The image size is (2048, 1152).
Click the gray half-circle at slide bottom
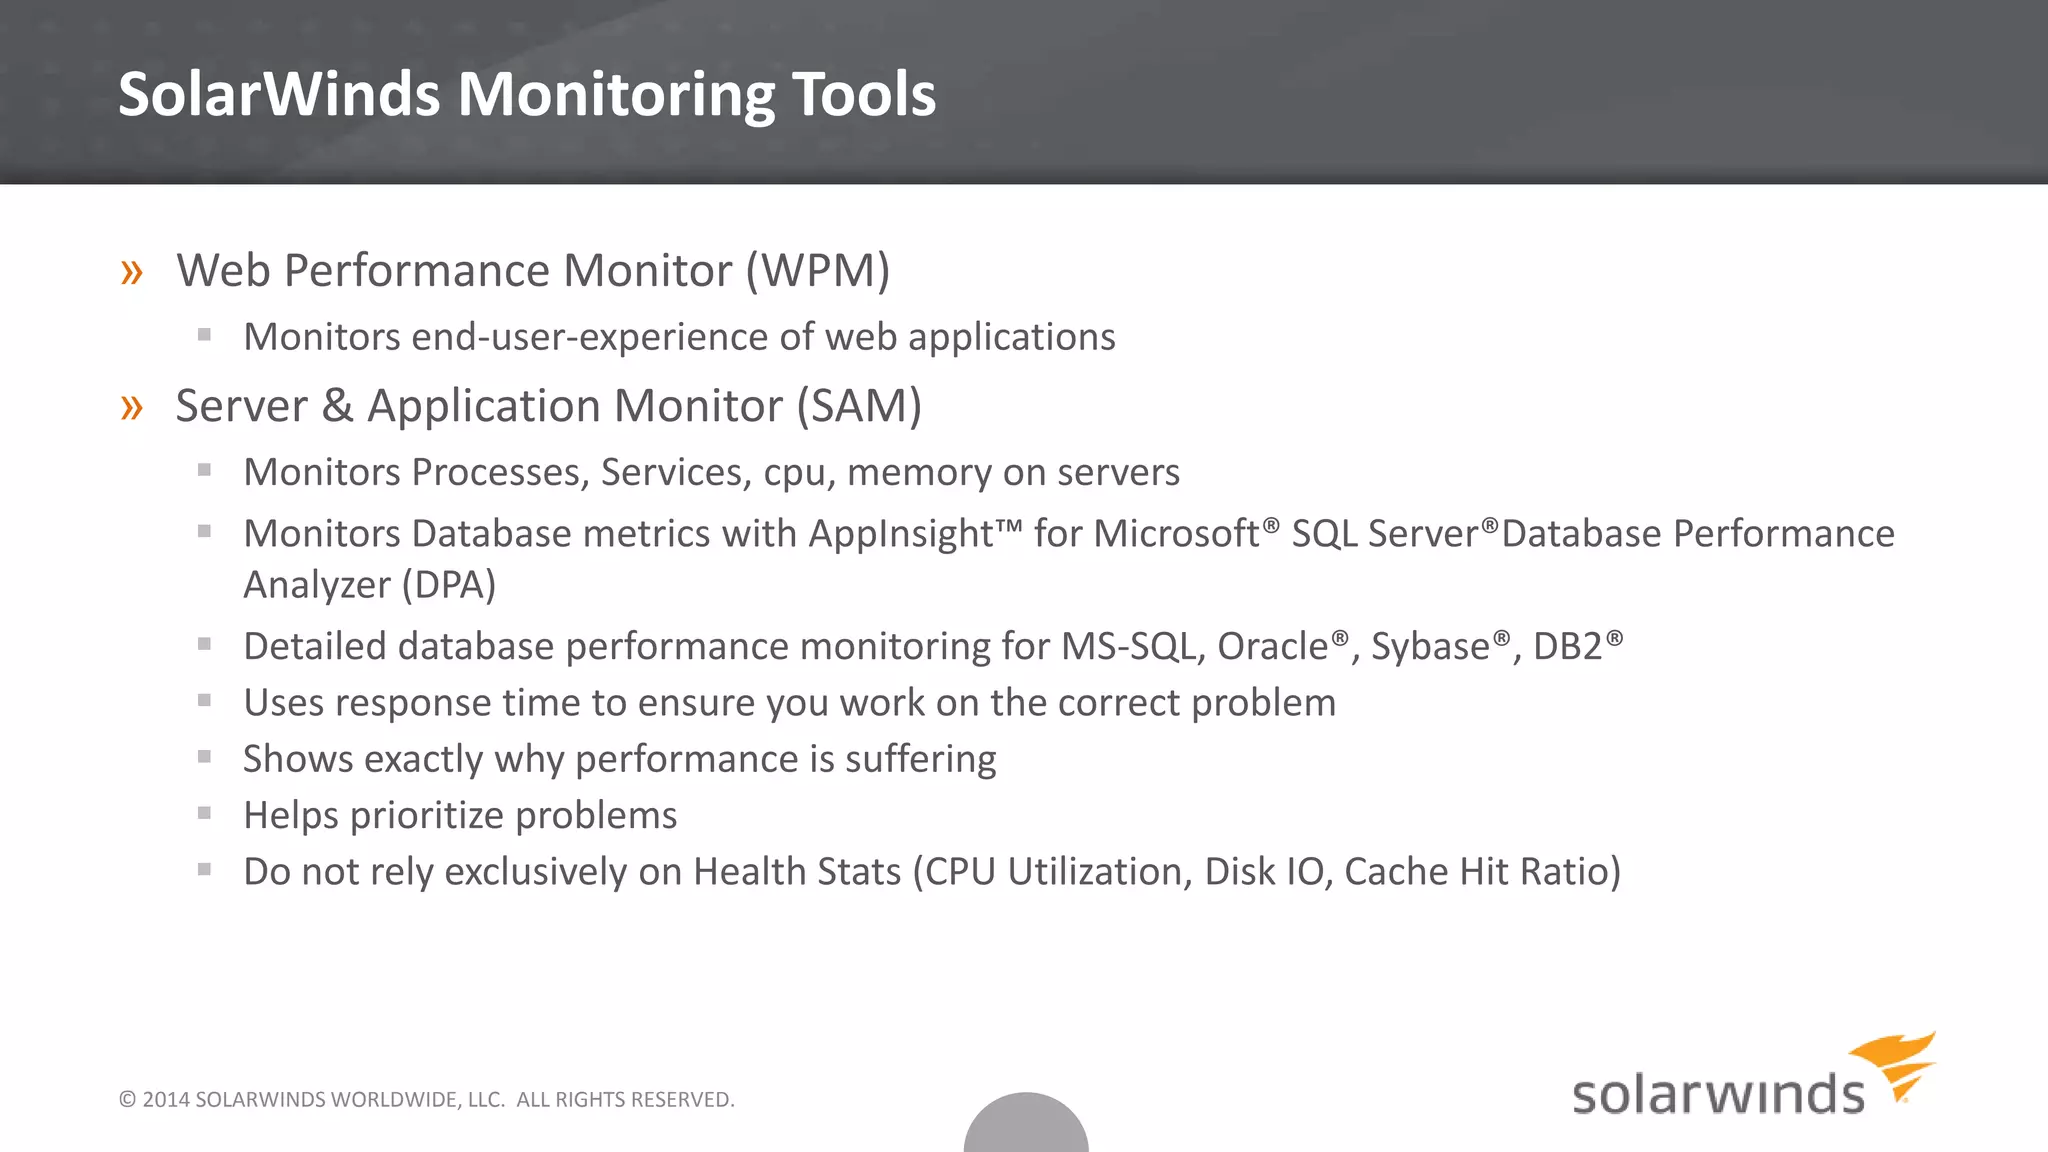point(1026,1122)
